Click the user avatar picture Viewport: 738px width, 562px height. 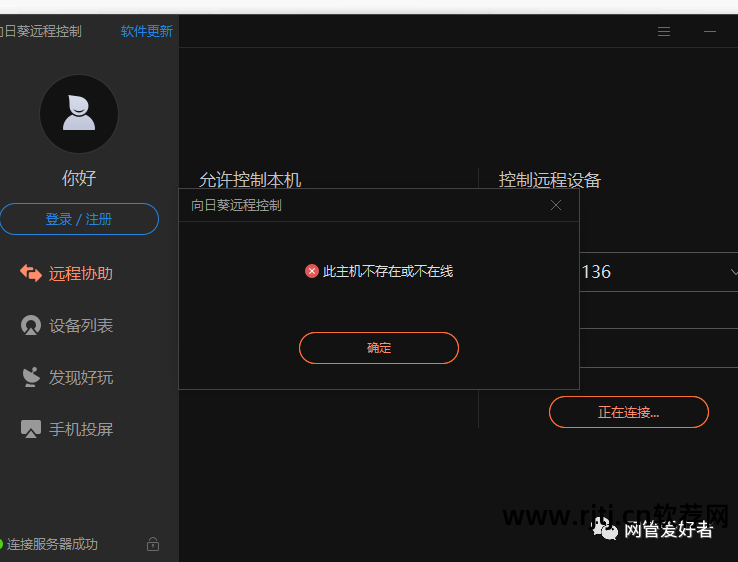[79, 113]
